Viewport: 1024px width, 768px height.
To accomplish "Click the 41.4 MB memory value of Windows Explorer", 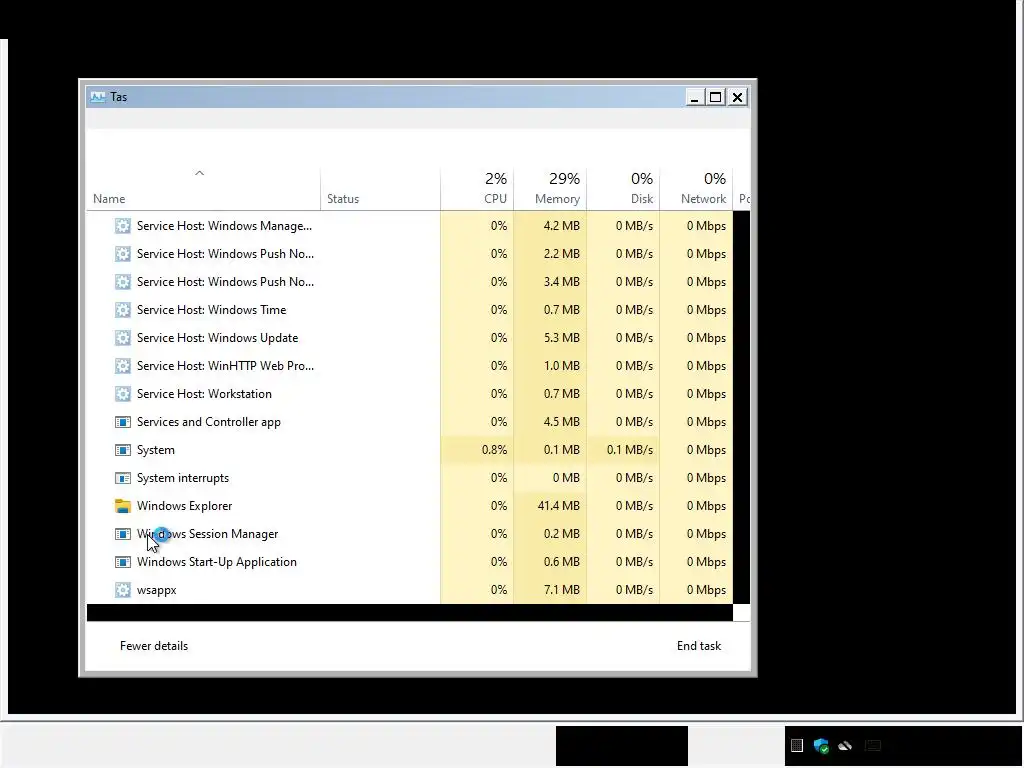I will (558, 506).
